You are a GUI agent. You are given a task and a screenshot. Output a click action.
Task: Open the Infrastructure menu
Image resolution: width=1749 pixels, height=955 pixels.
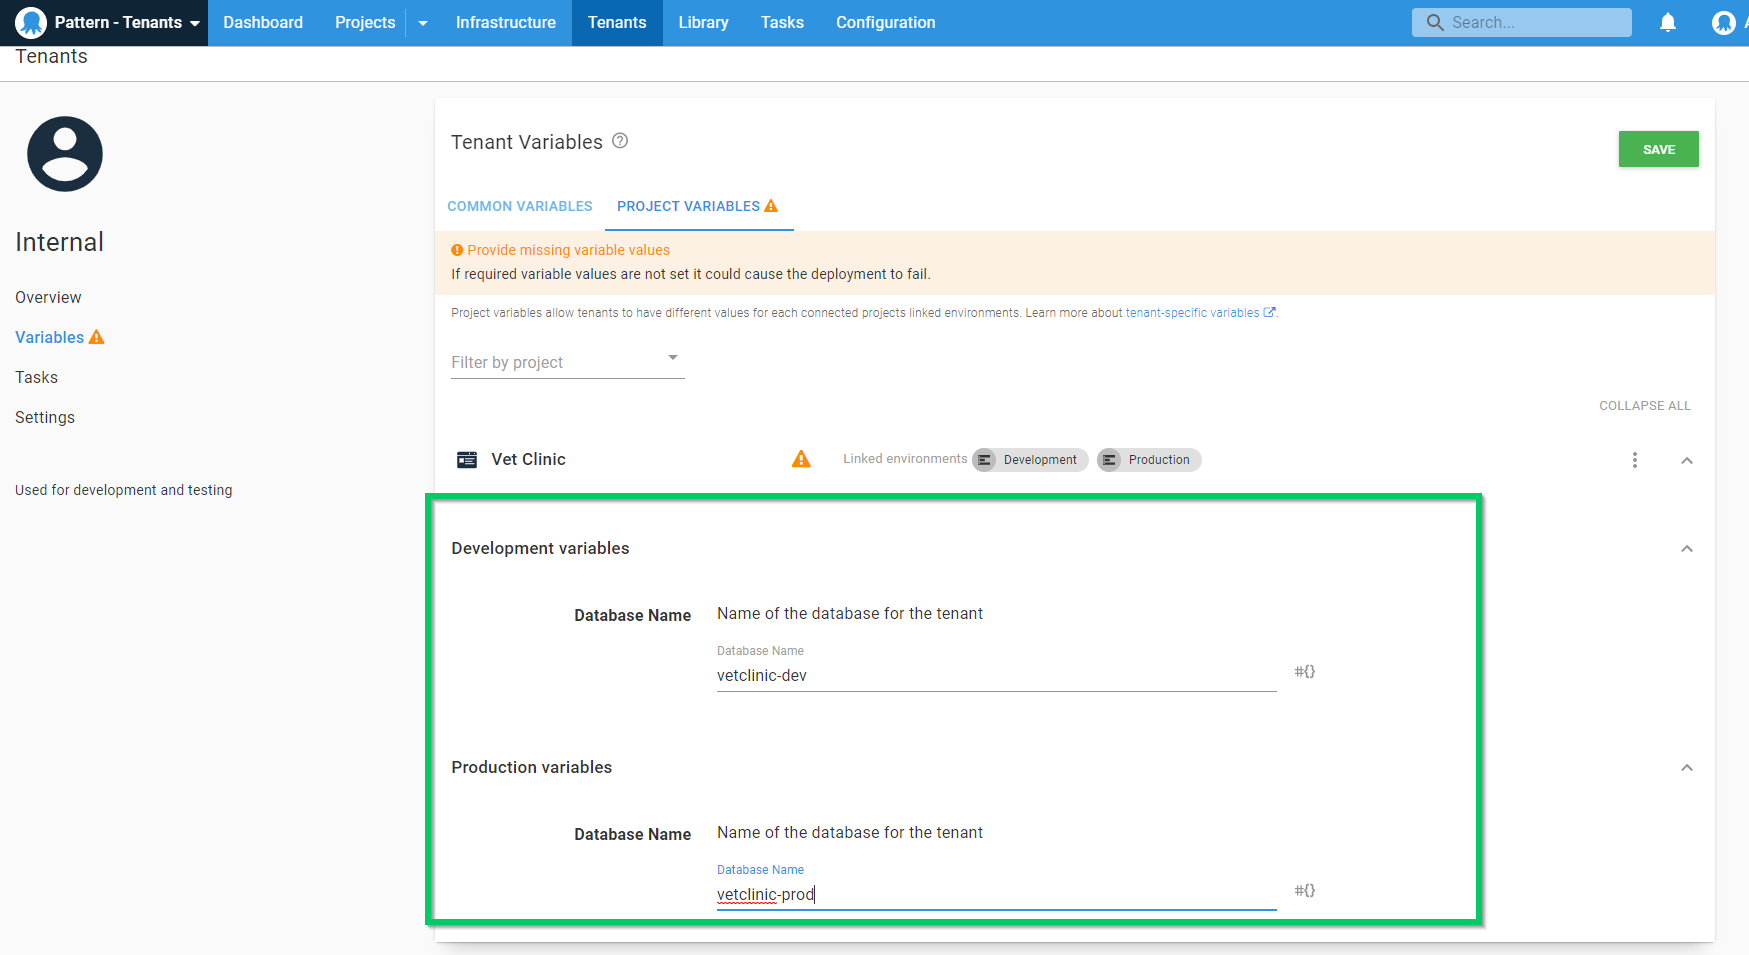coord(505,22)
